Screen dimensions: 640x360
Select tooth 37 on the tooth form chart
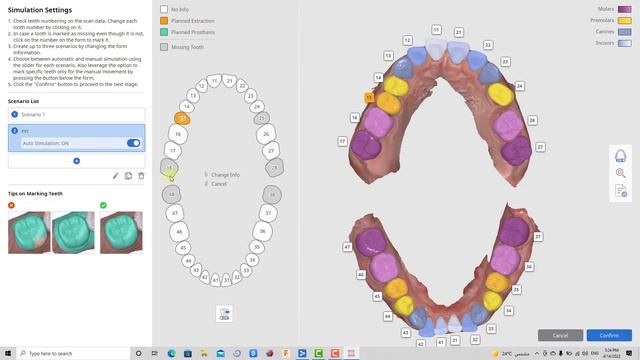click(268, 213)
